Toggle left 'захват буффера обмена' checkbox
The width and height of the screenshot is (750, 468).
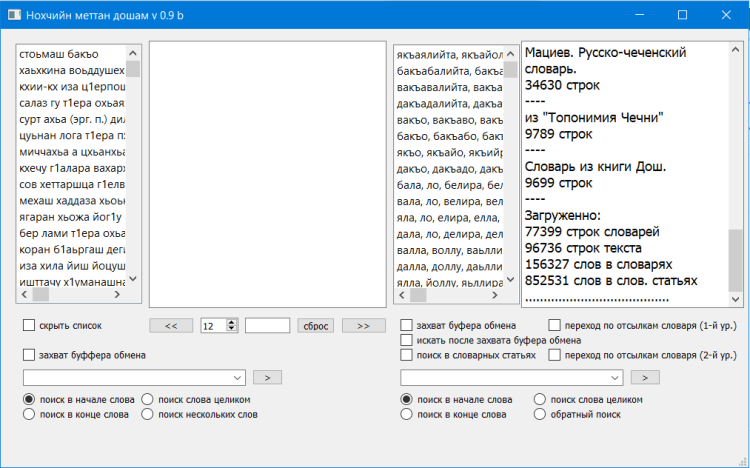[29, 355]
